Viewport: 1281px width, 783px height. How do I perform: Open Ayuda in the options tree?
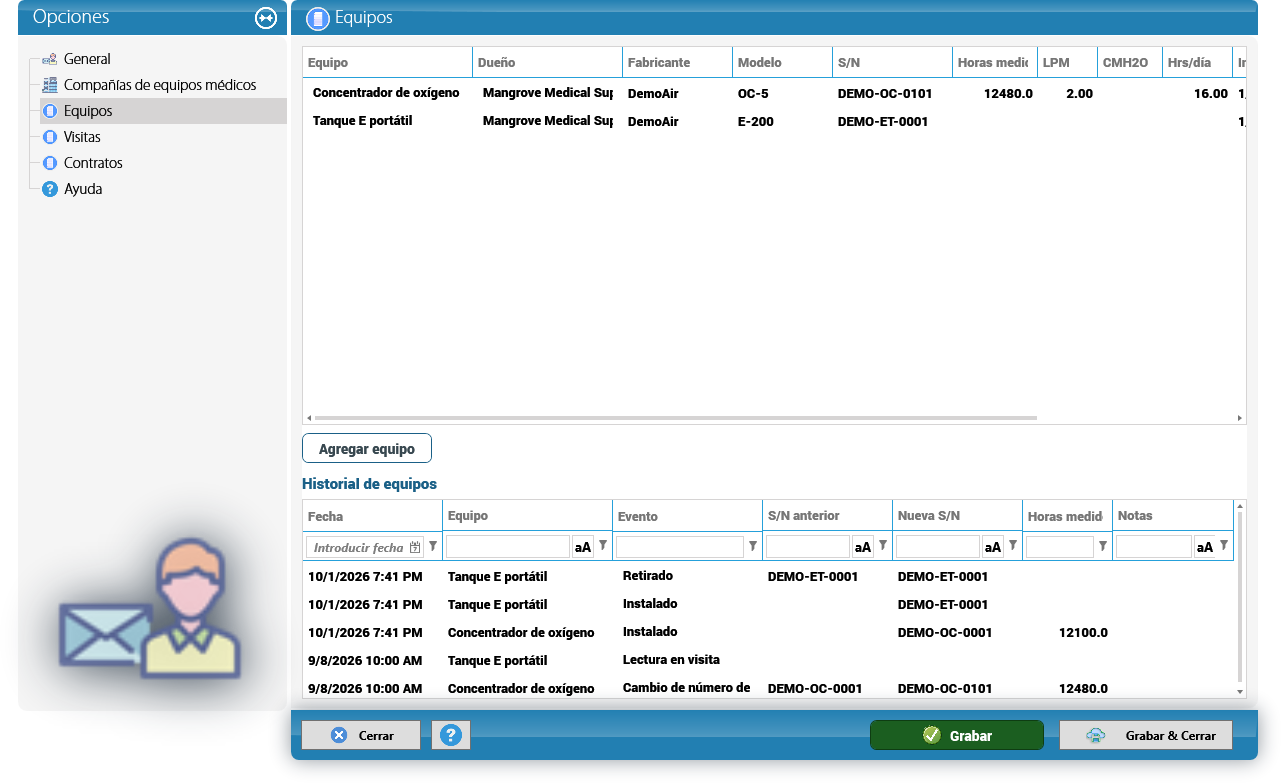click(83, 189)
